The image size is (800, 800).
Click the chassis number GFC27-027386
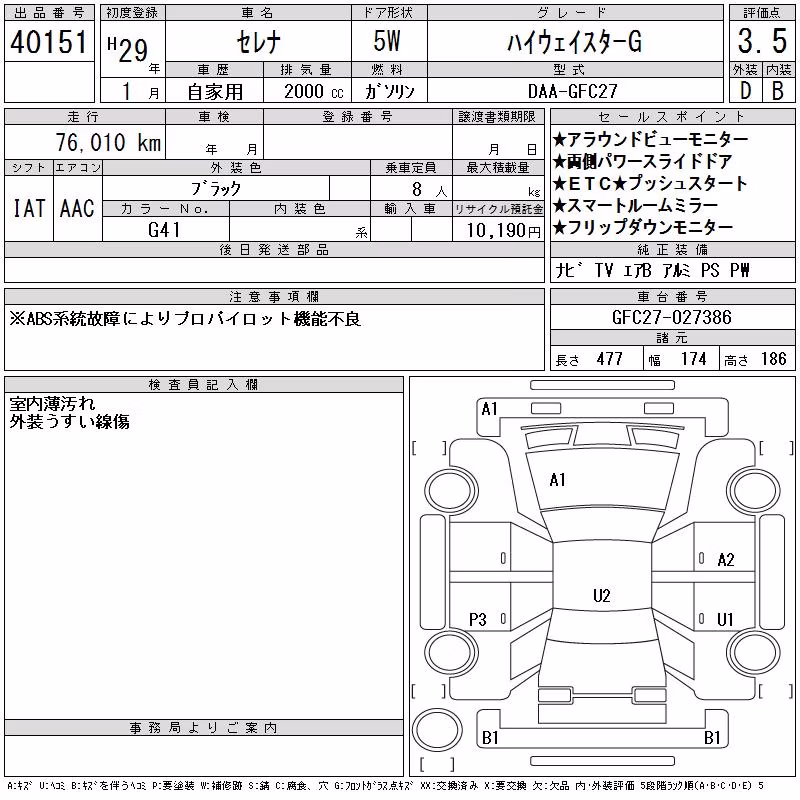pos(671,318)
